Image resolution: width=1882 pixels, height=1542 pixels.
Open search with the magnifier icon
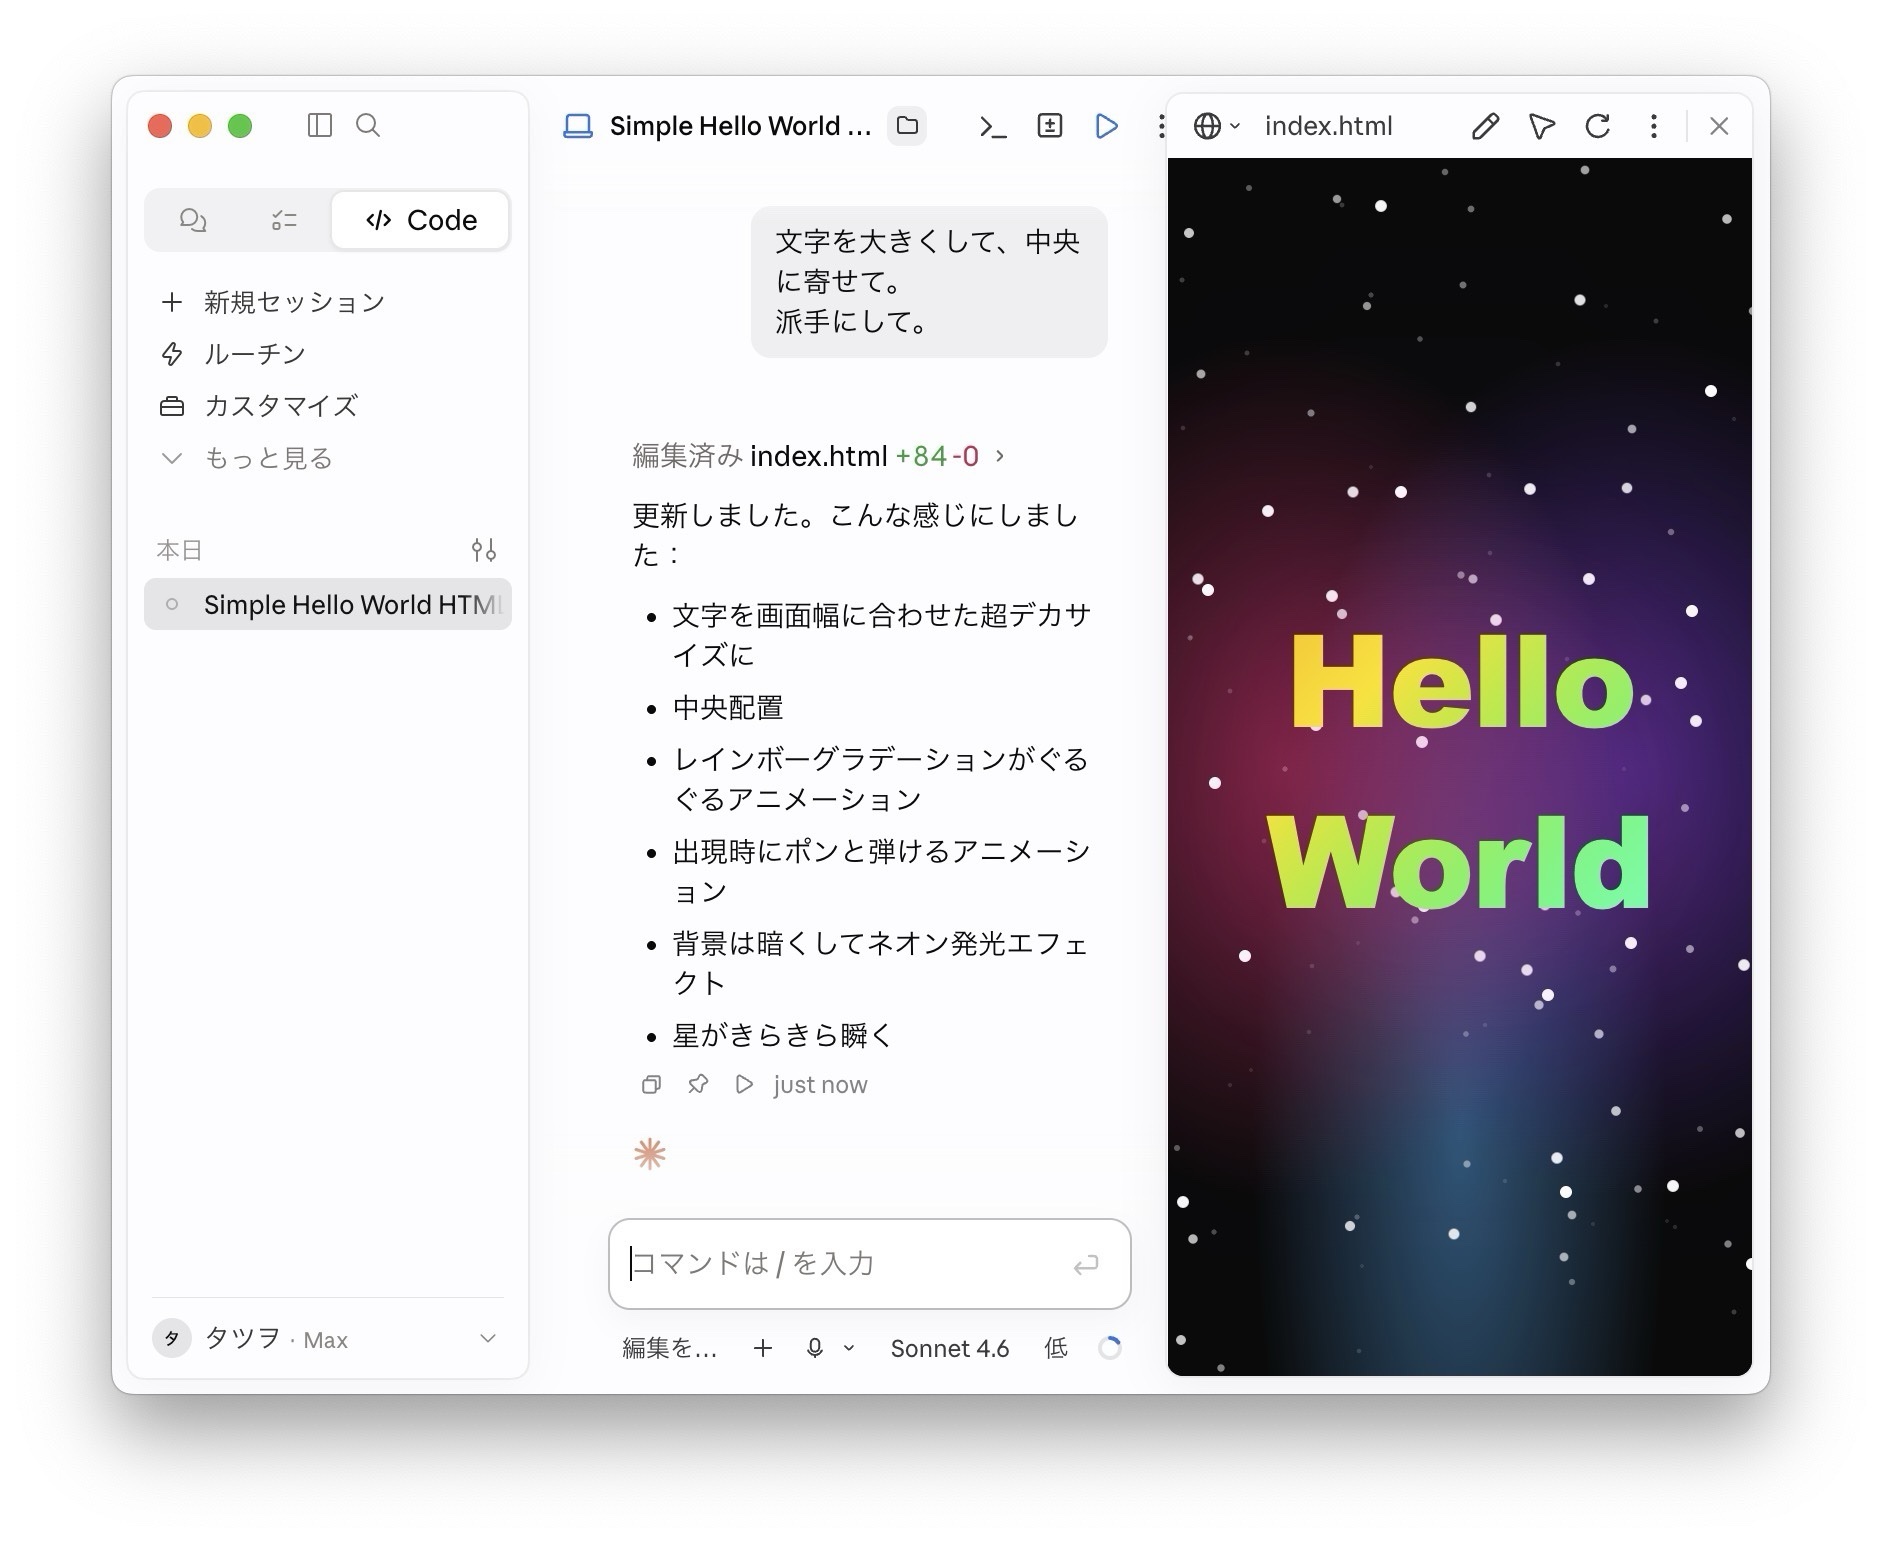pyautogui.click(x=368, y=125)
